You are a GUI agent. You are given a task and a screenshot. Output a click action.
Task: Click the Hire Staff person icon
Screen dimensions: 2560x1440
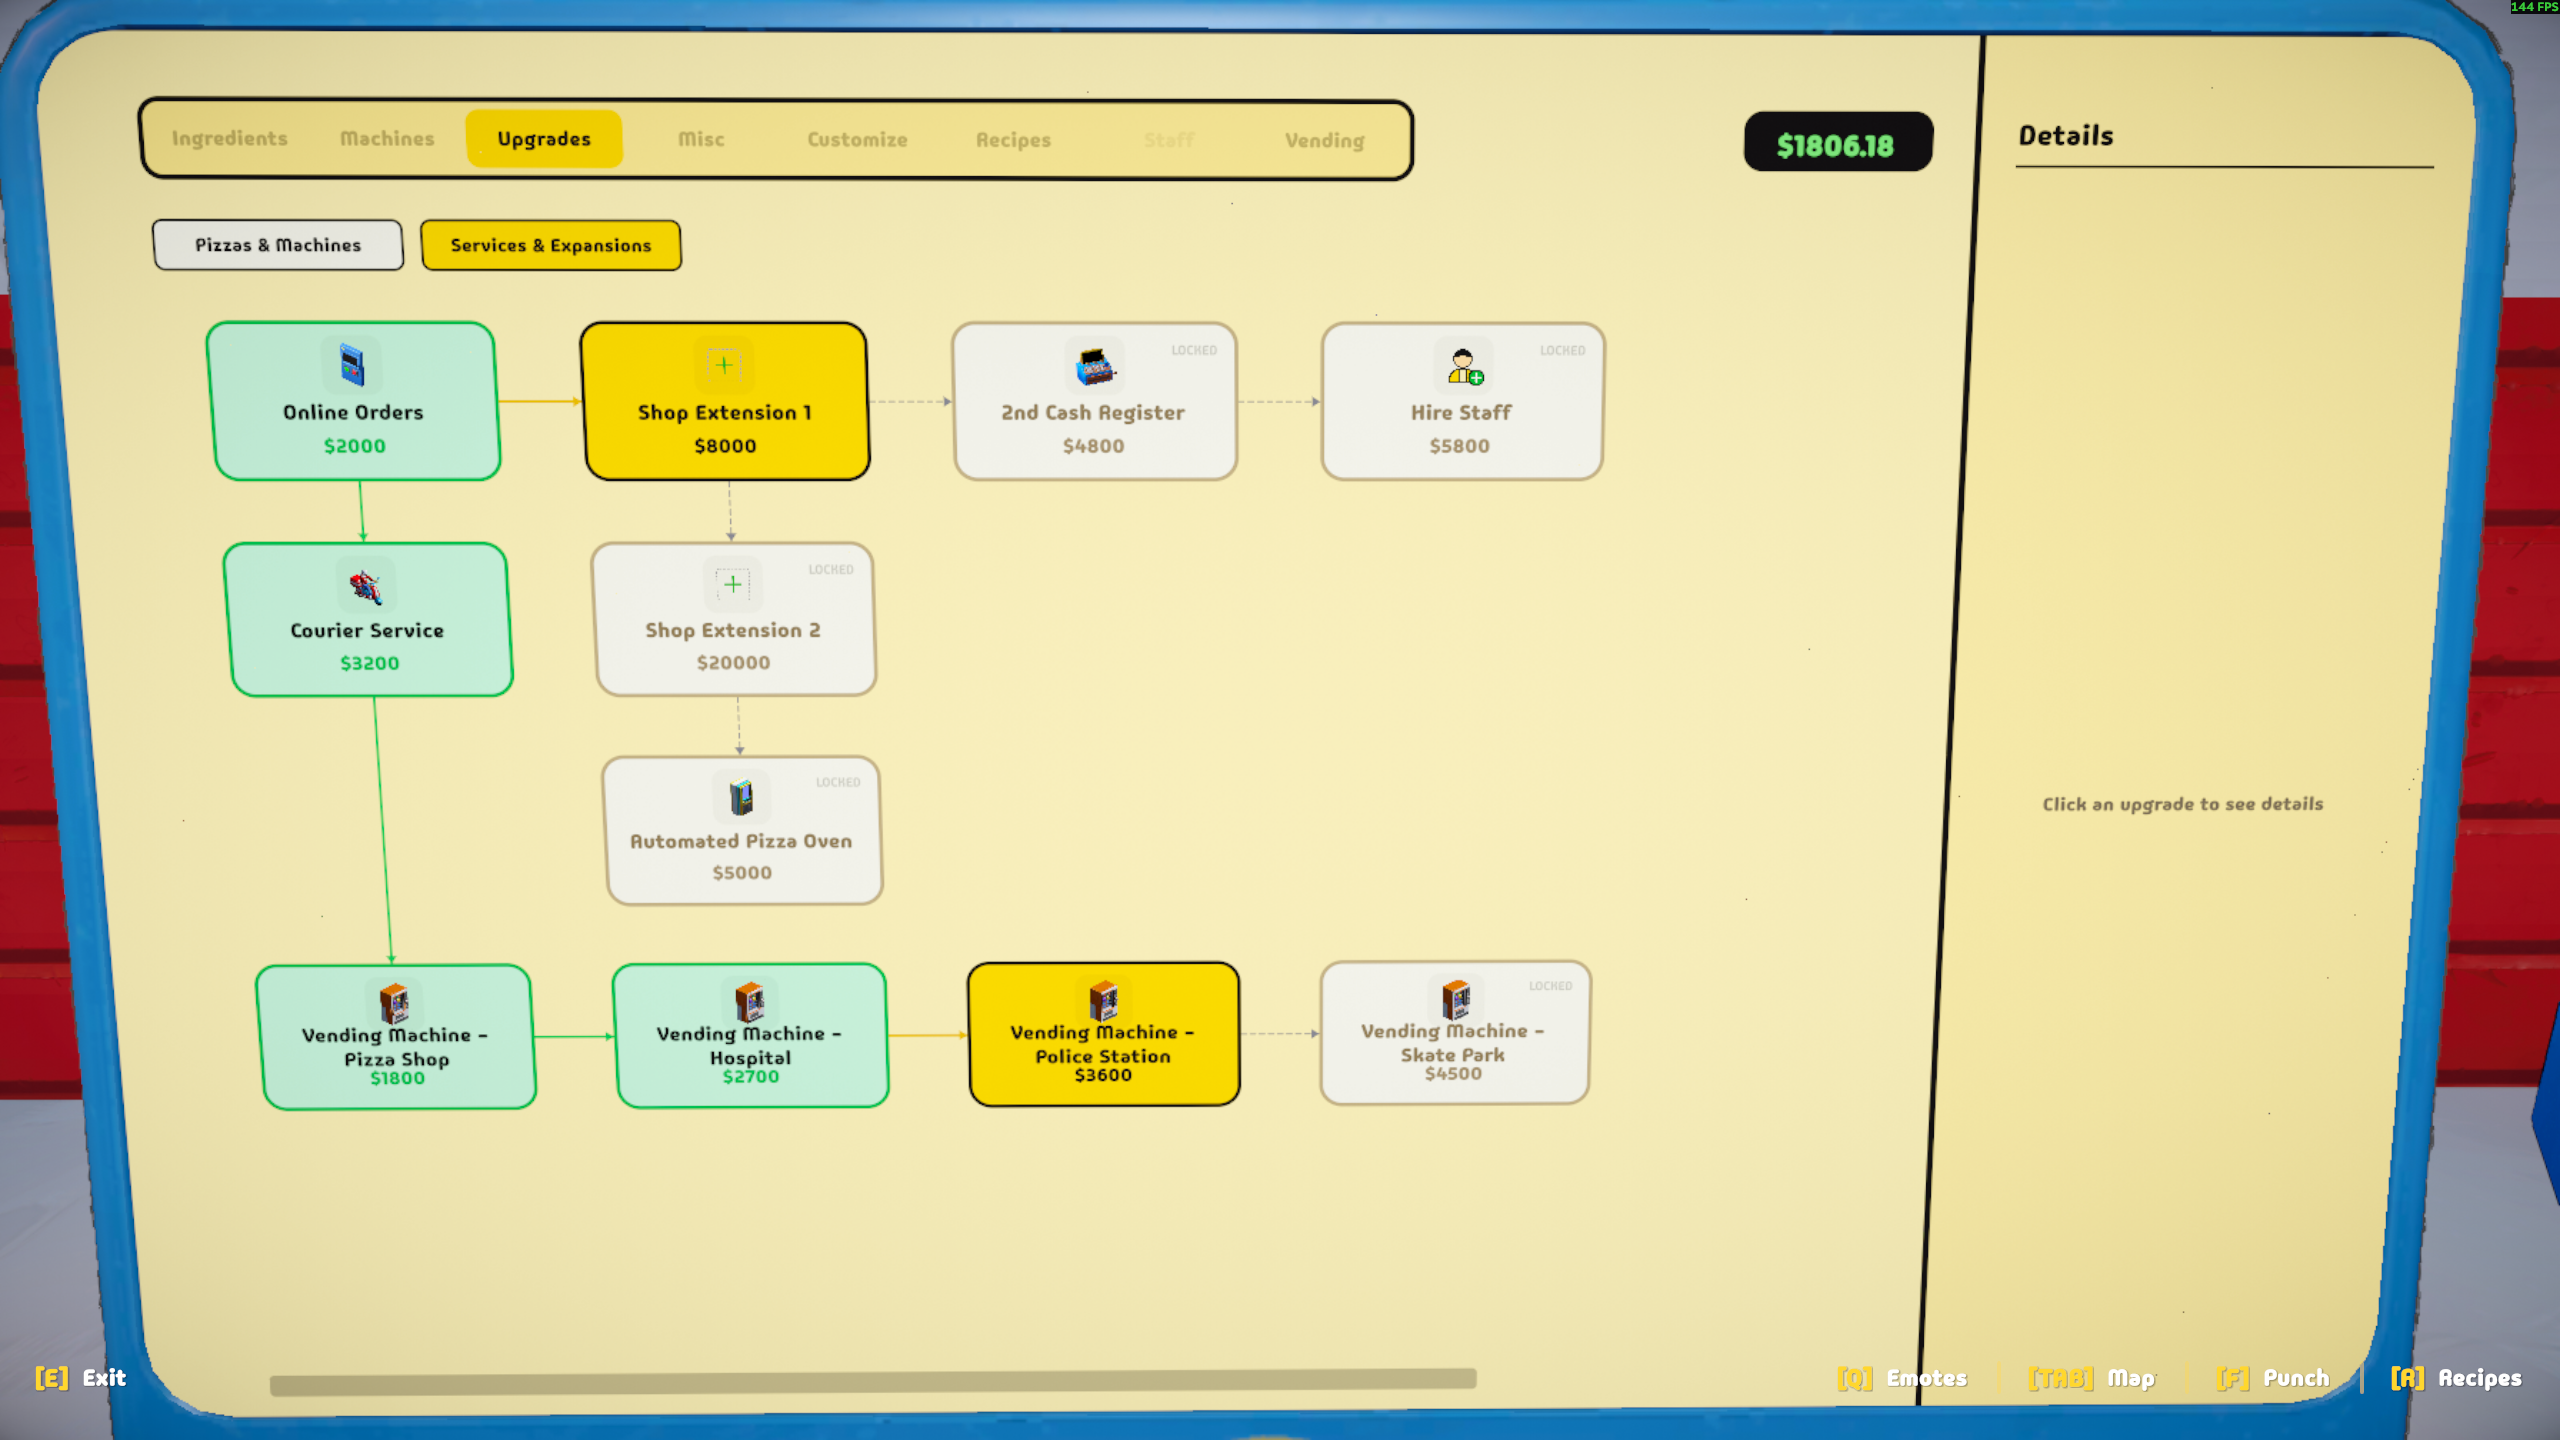tap(1464, 367)
